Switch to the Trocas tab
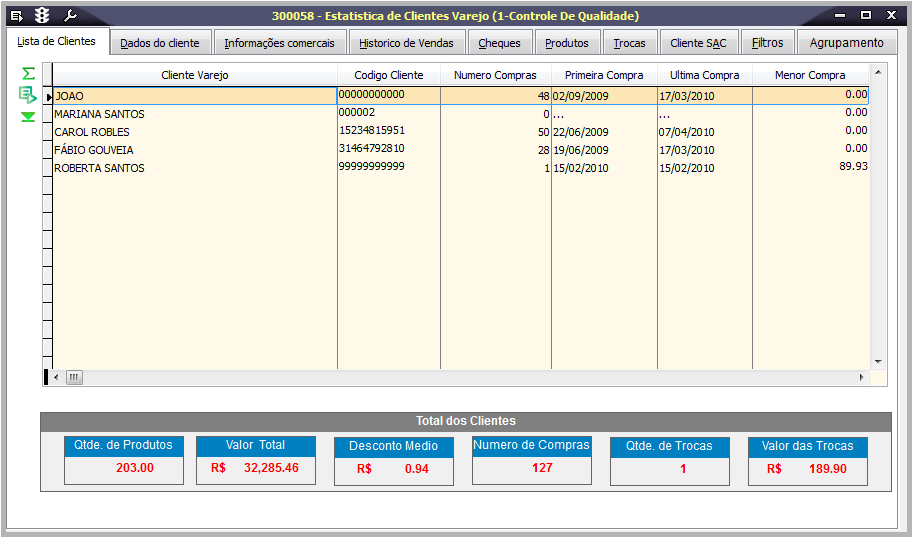 pyautogui.click(x=630, y=43)
